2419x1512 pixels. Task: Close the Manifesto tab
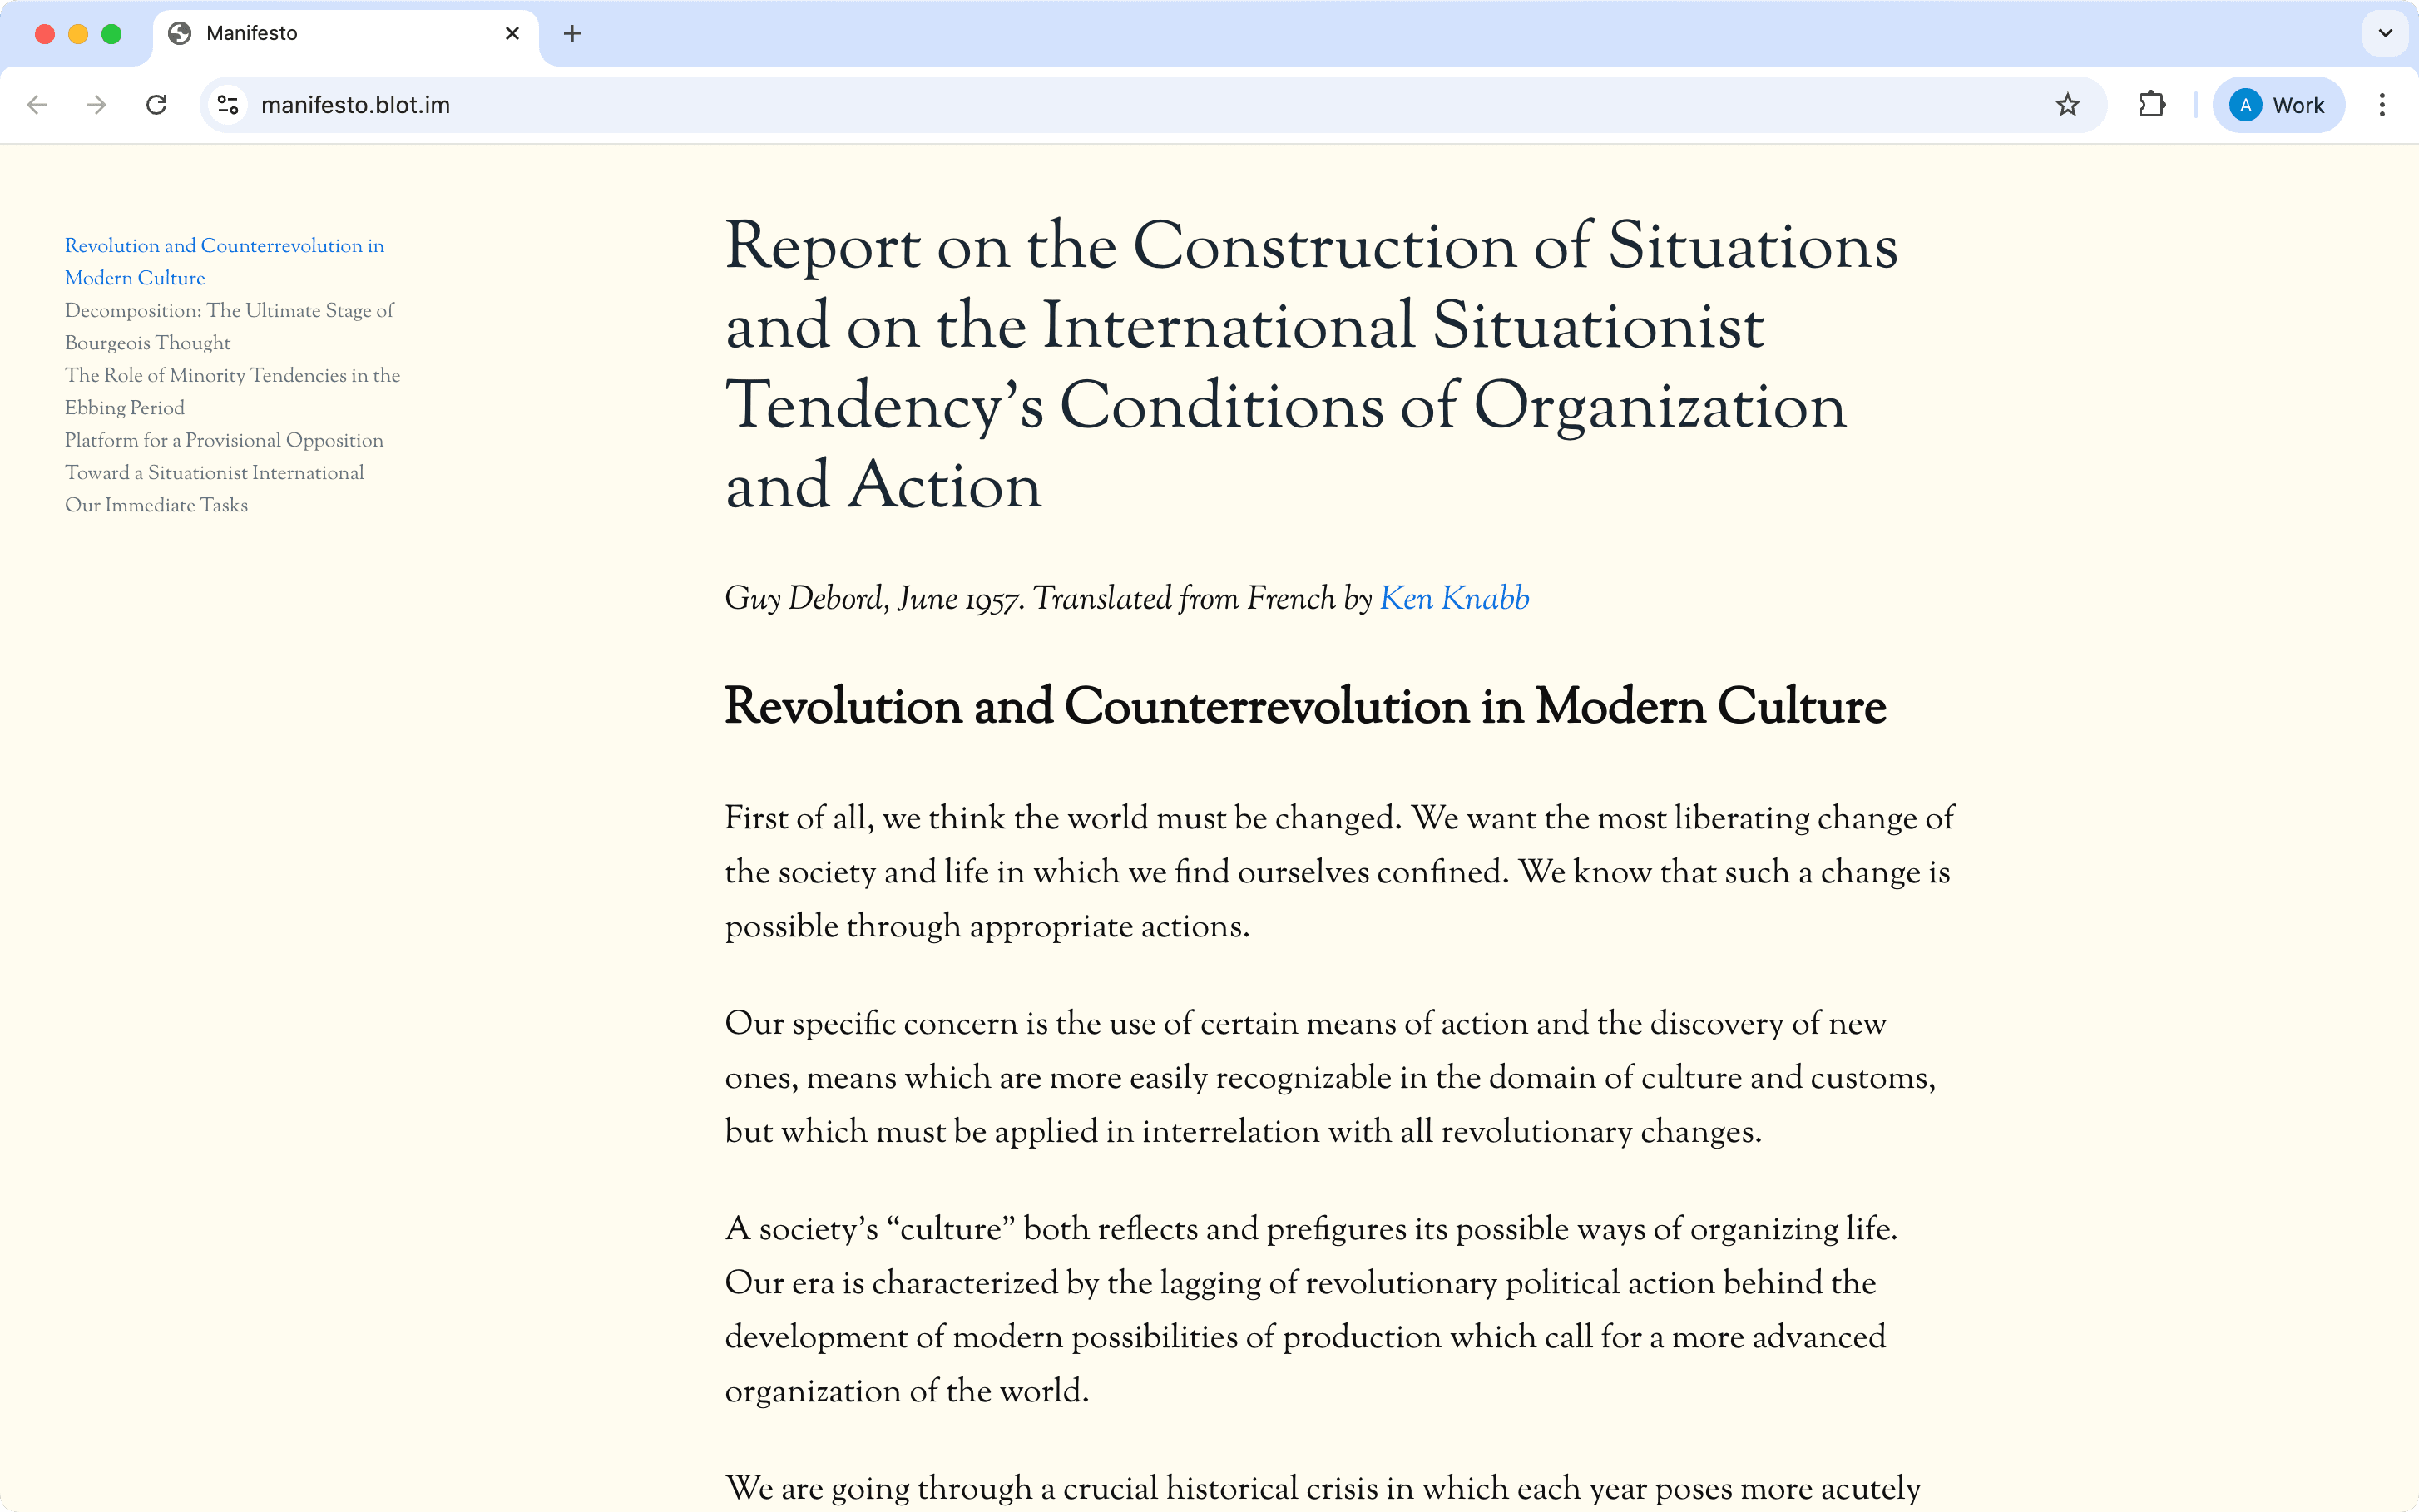point(512,33)
